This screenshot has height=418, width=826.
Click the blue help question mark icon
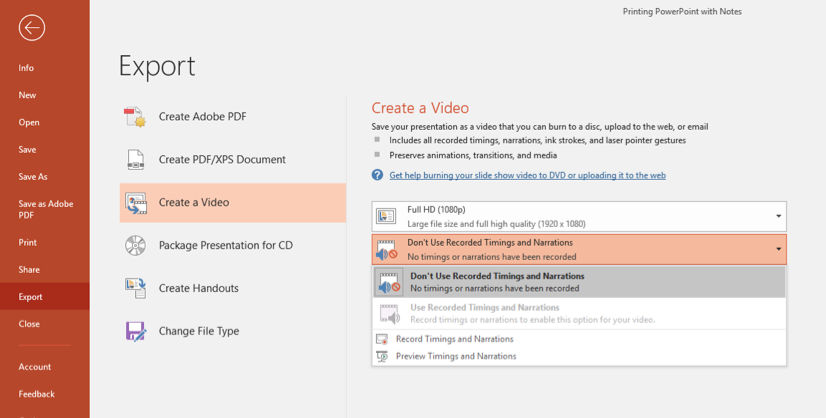tap(377, 175)
